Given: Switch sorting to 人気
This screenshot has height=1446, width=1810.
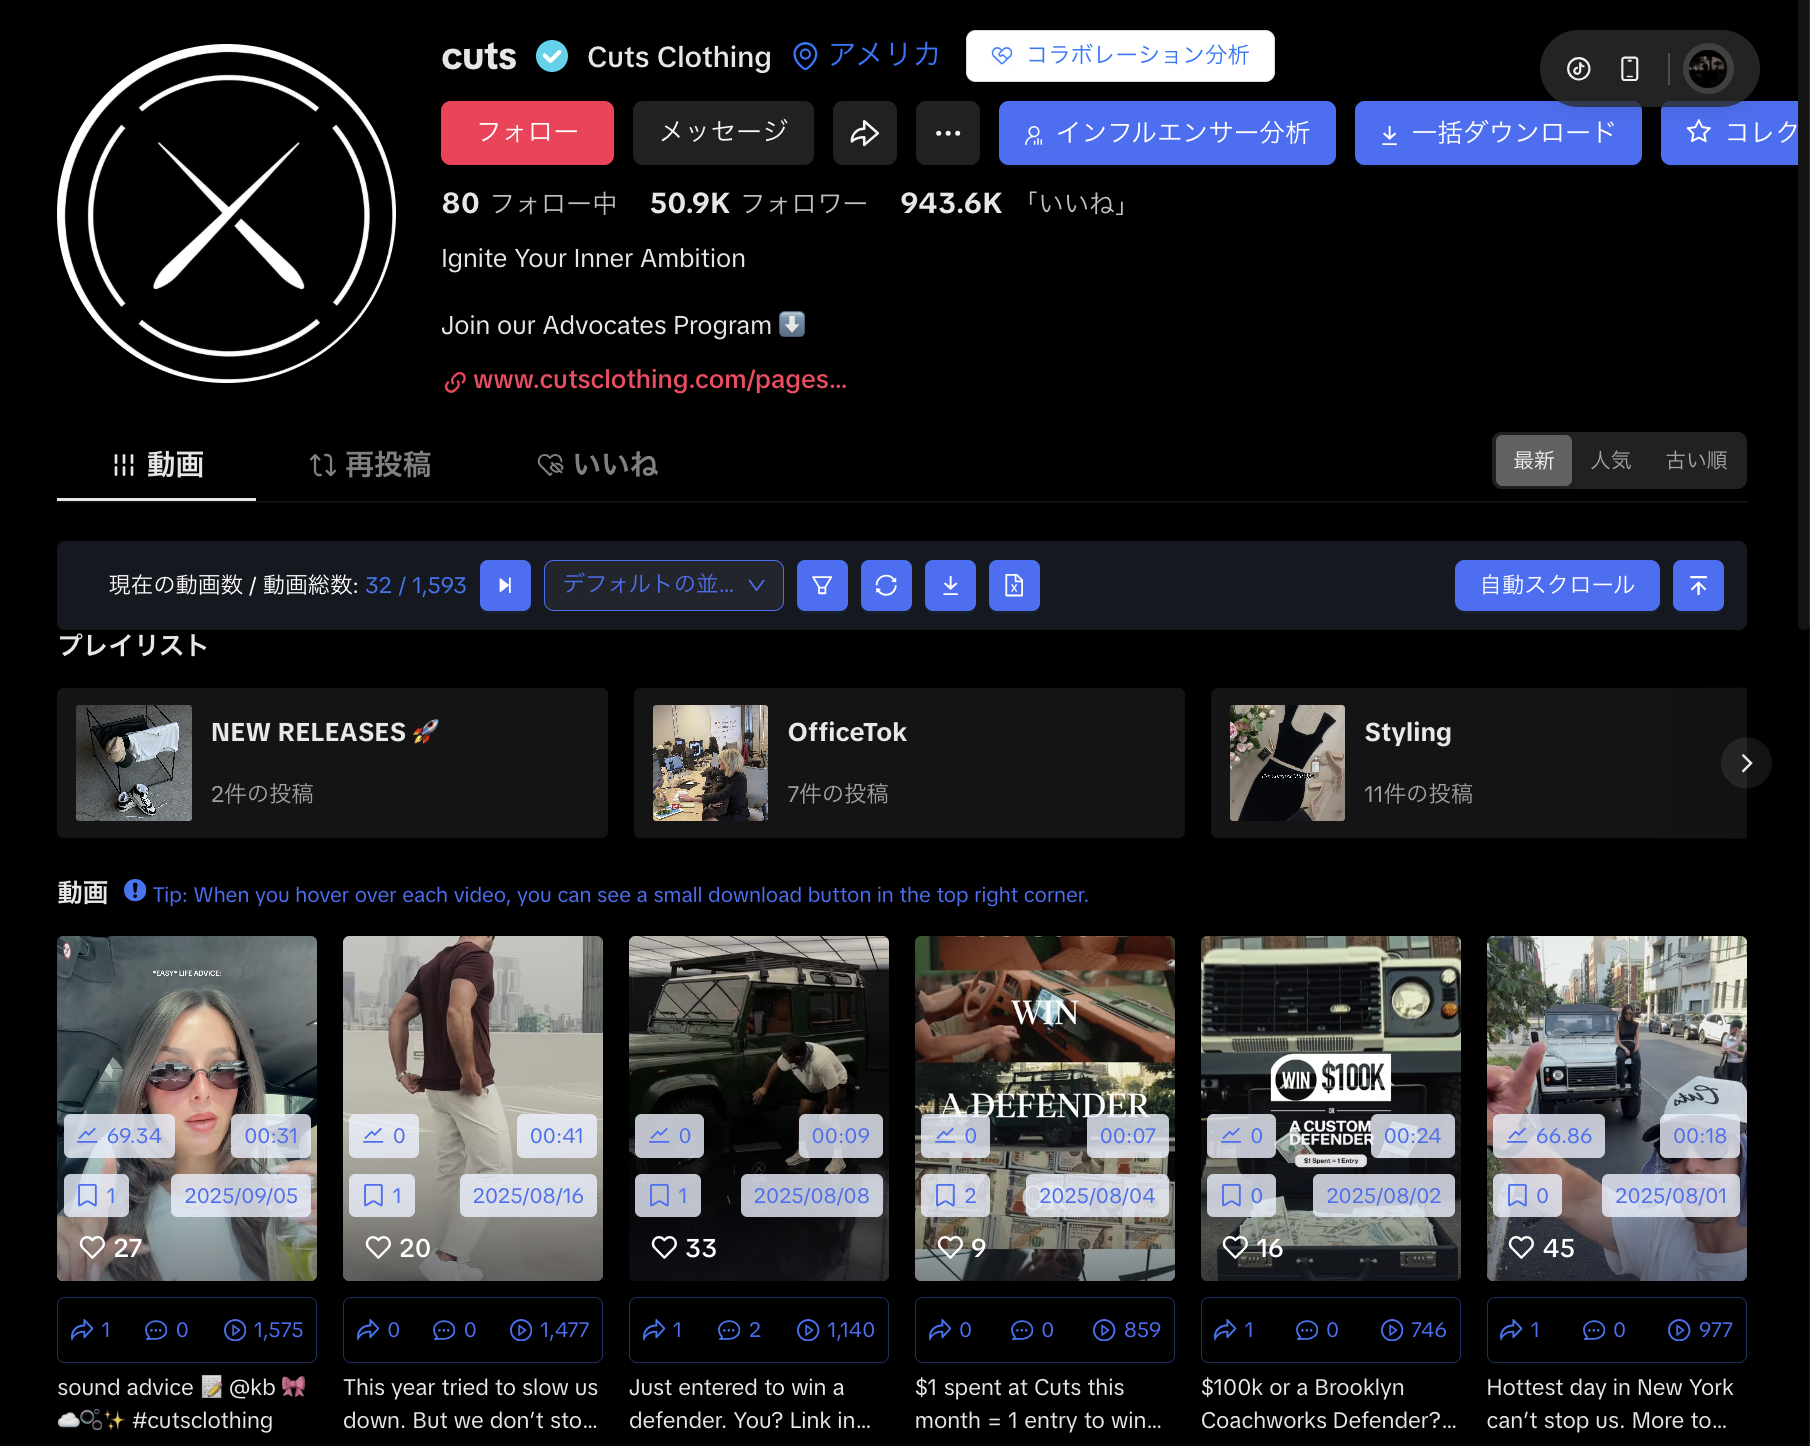Looking at the screenshot, I should pos(1610,460).
